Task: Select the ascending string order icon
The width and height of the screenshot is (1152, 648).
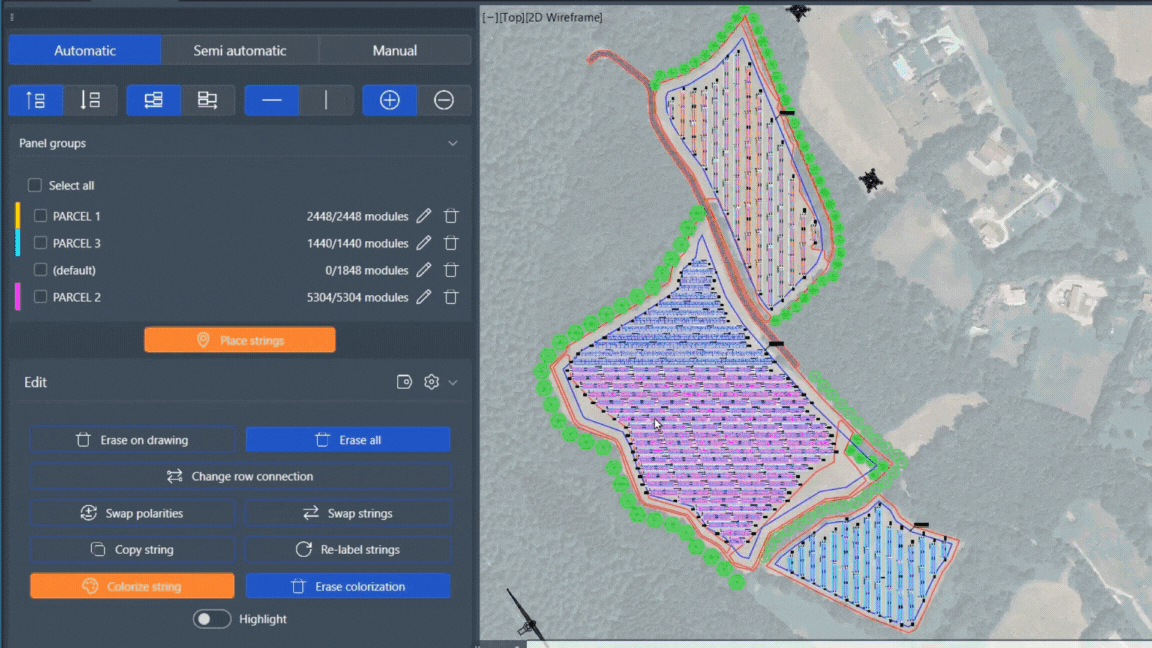Action: point(35,100)
